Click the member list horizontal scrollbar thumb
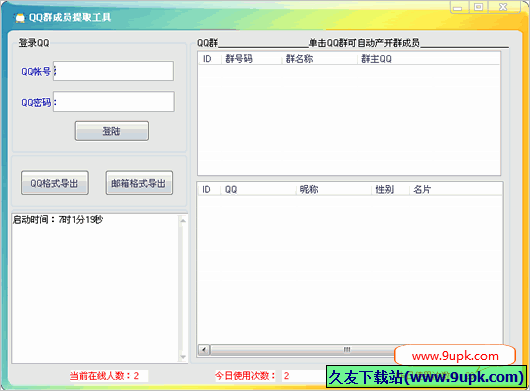This screenshot has width=530, height=391. (303, 349)
